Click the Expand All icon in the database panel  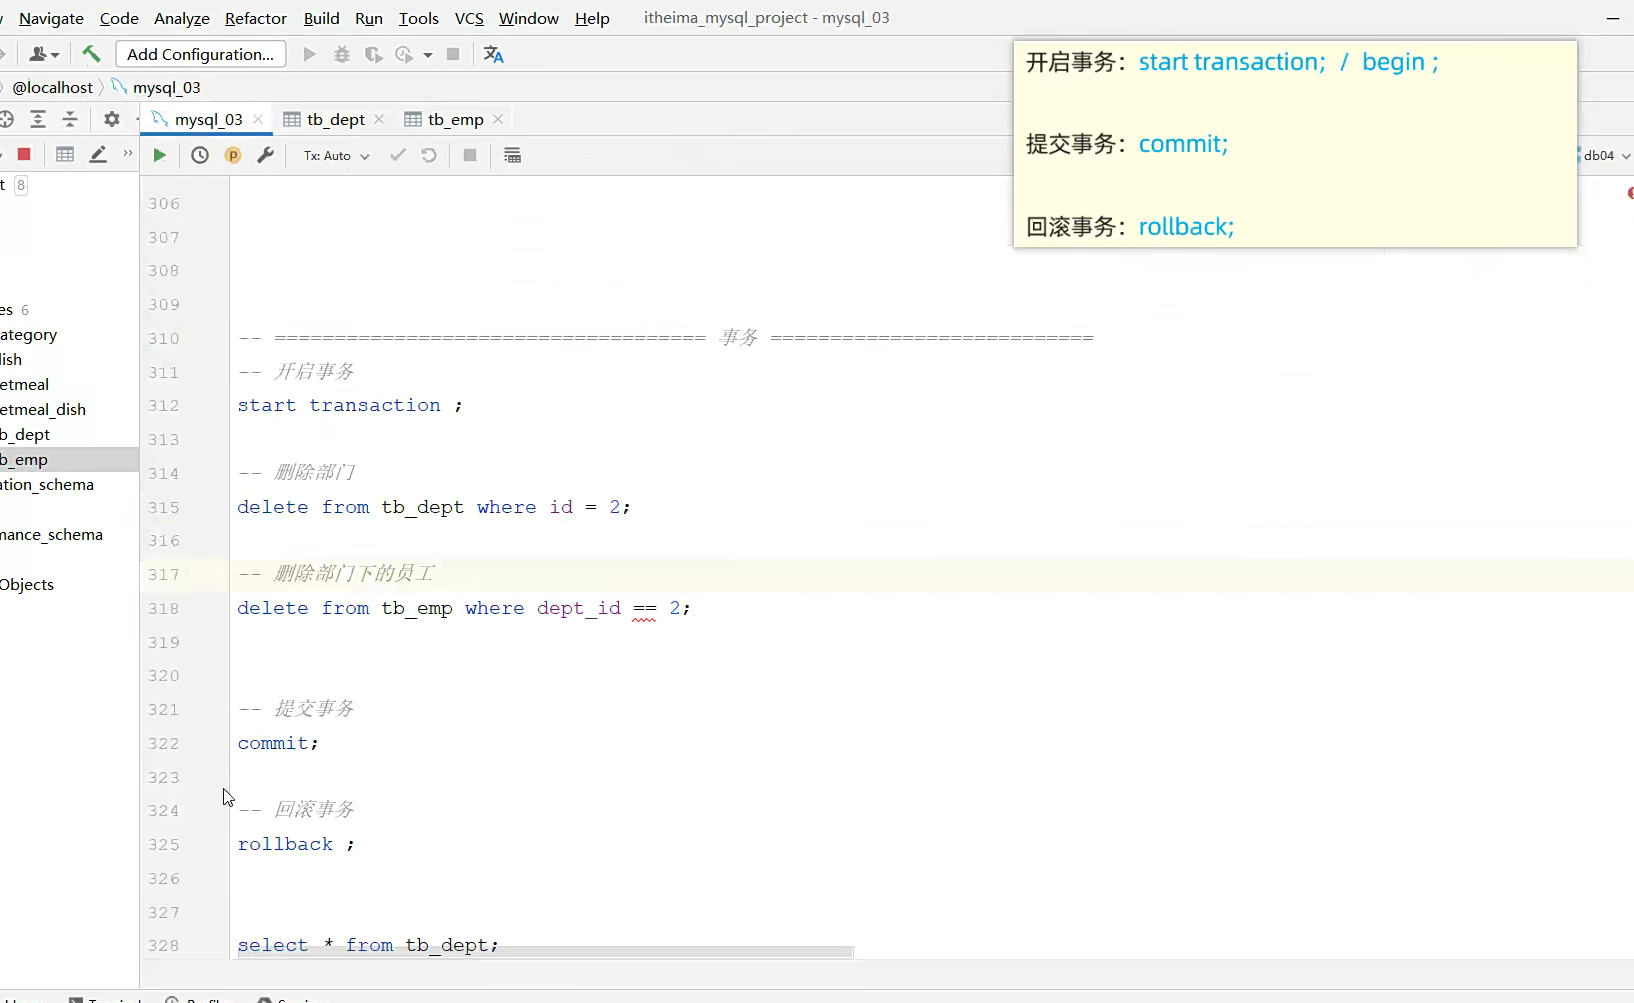click(38, 119)
